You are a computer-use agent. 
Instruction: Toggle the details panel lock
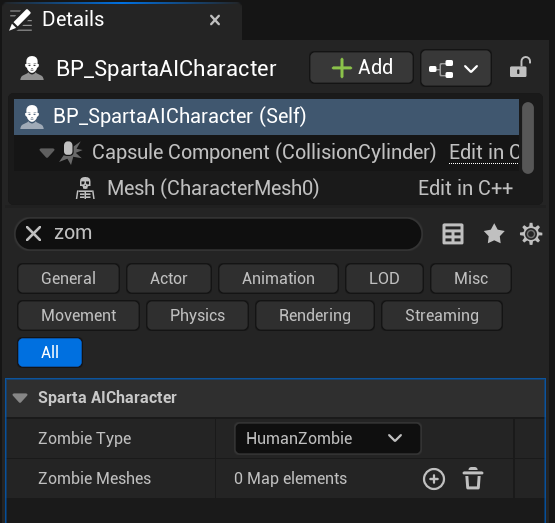point(520,67)
